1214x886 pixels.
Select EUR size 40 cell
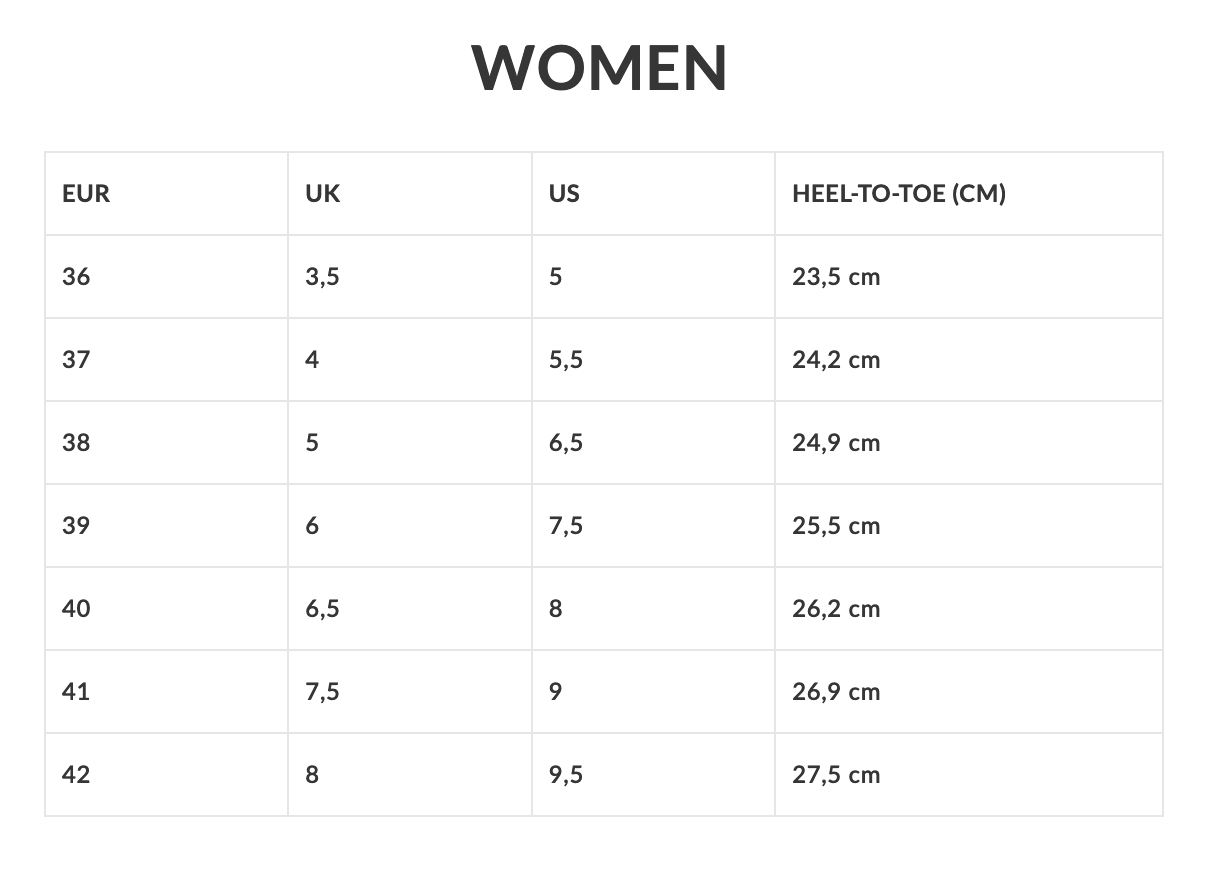[76, 609]
